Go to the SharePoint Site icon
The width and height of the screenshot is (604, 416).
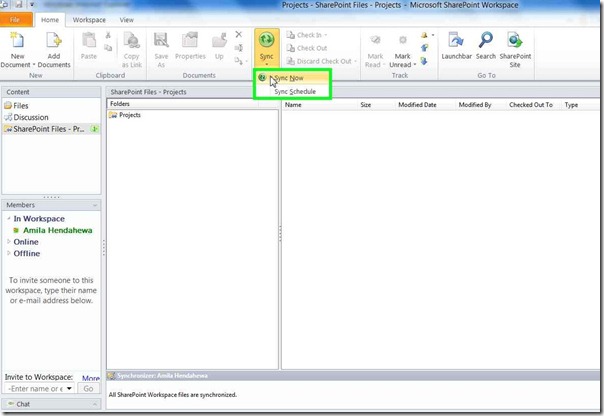click(515, 40)
